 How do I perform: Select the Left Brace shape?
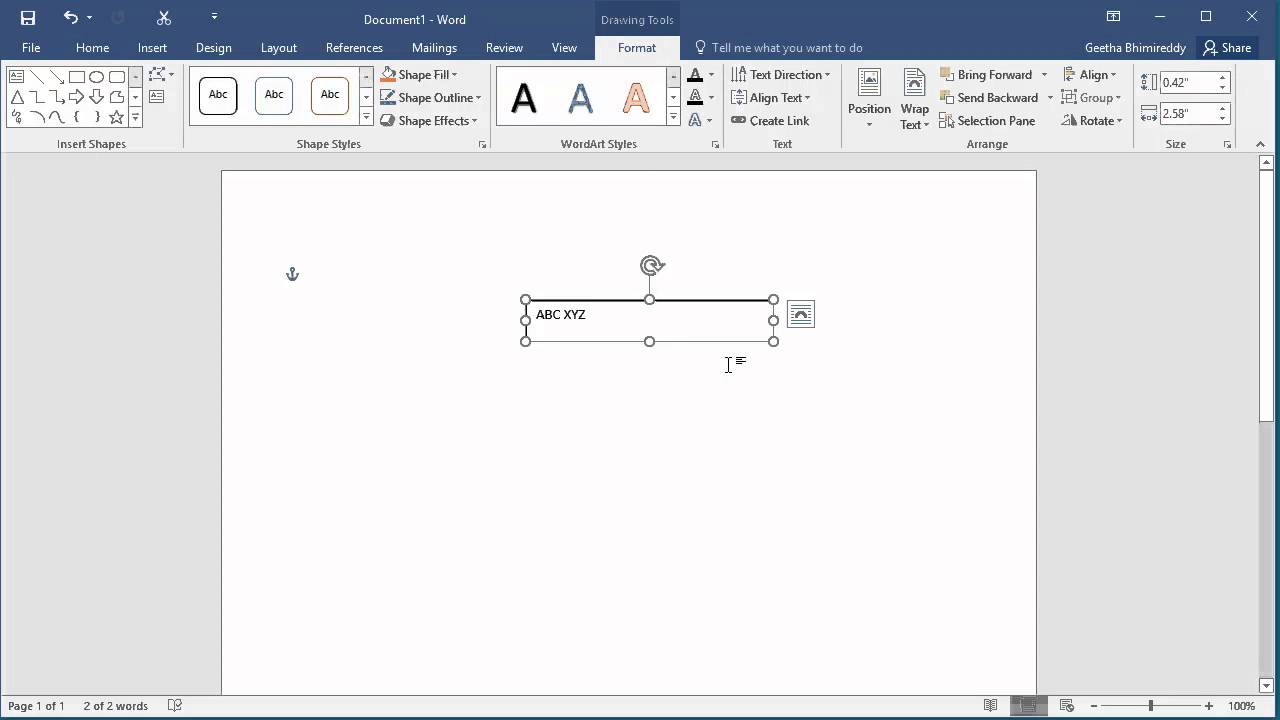point(77,117)
